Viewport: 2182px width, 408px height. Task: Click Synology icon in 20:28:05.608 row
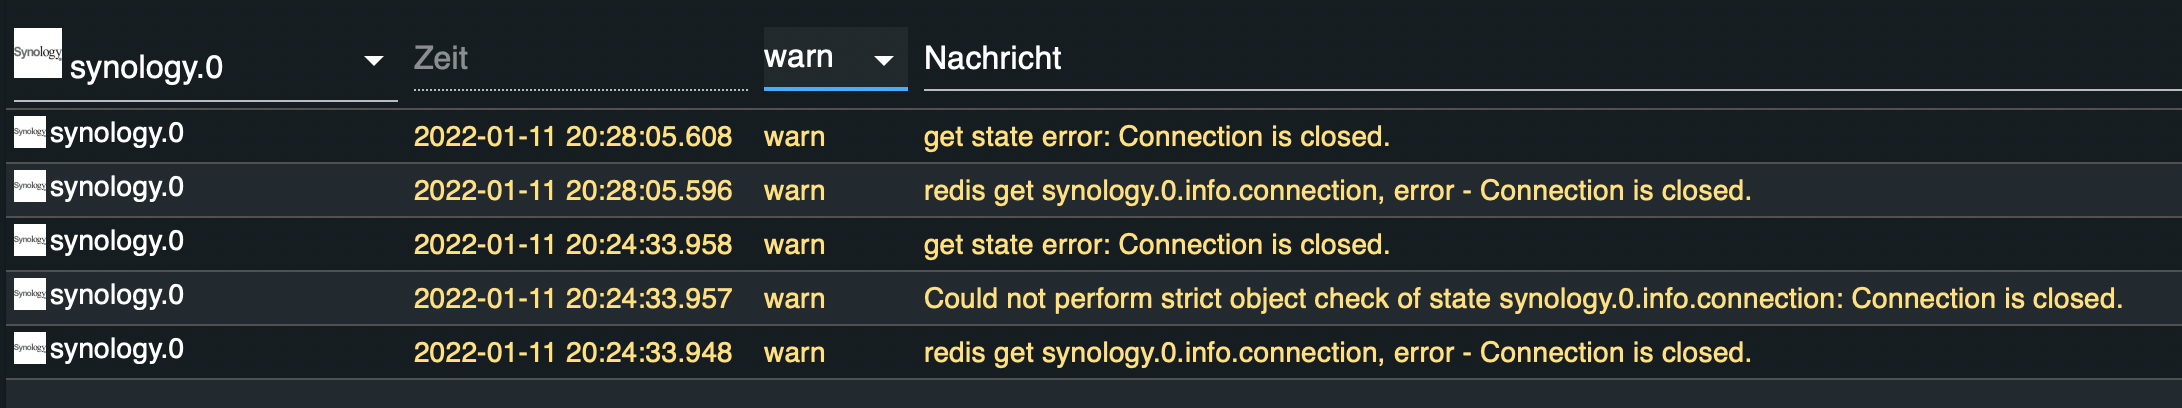pos(29,132)
